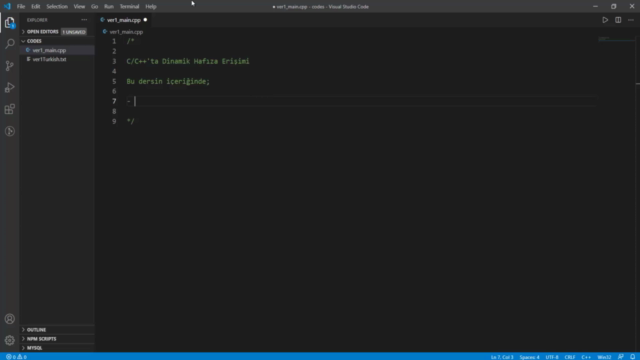The height and width of the screenshot is (360, 640).
Task: Restore down the VS Code window
Action: (613, 6)
